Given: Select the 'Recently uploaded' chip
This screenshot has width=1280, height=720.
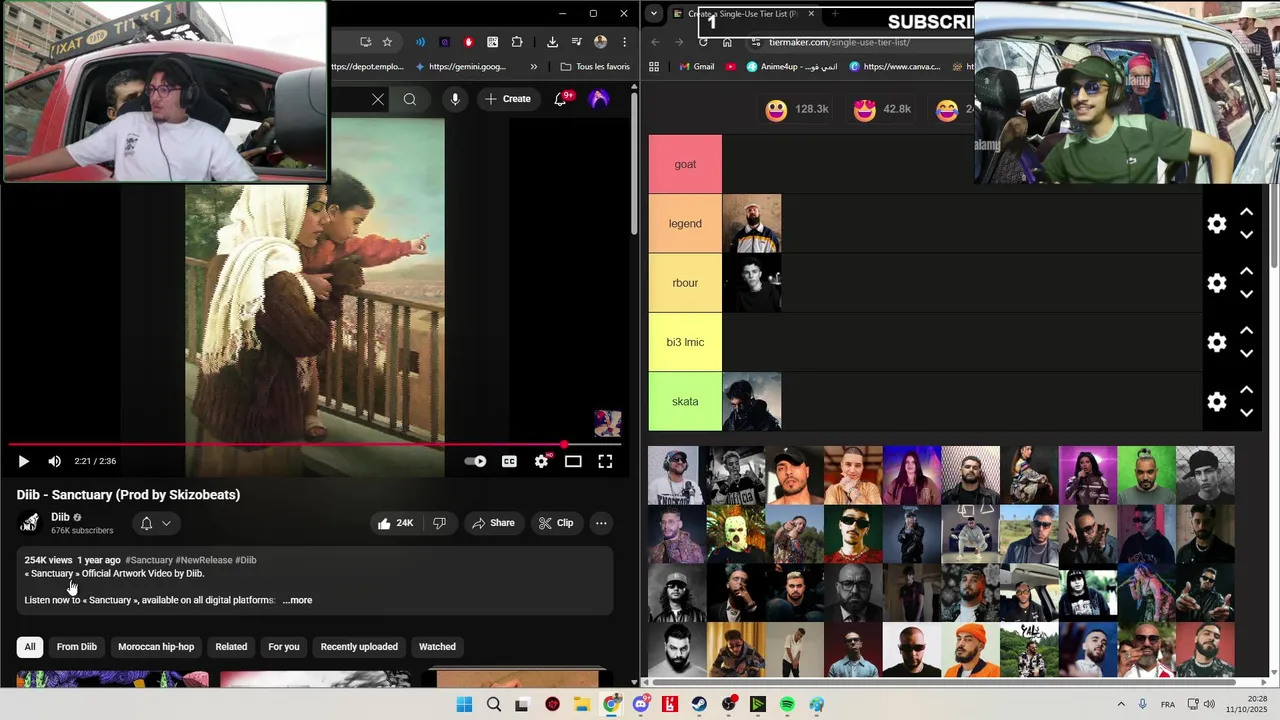Looking at the screenshot, I should coord(359,647).
